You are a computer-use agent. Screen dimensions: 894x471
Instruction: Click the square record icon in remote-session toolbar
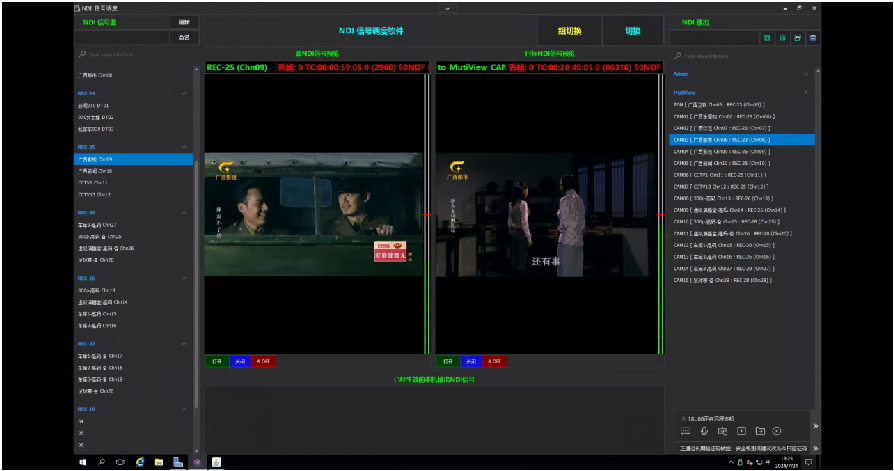pos(741,431)
